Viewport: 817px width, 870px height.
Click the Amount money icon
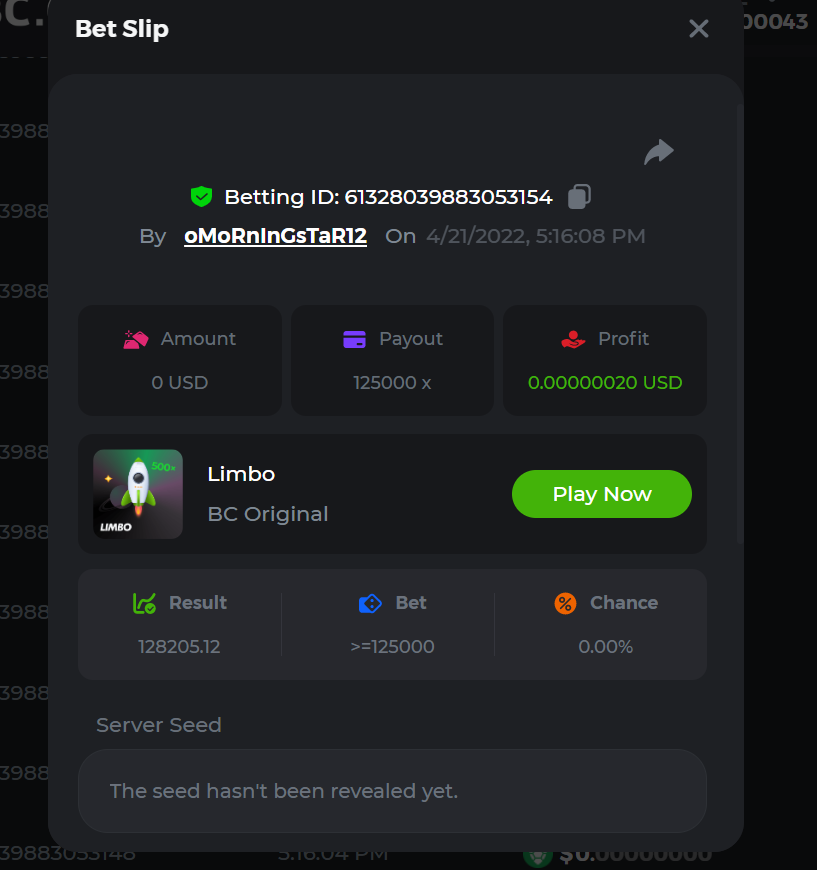(x=136, y=339)
